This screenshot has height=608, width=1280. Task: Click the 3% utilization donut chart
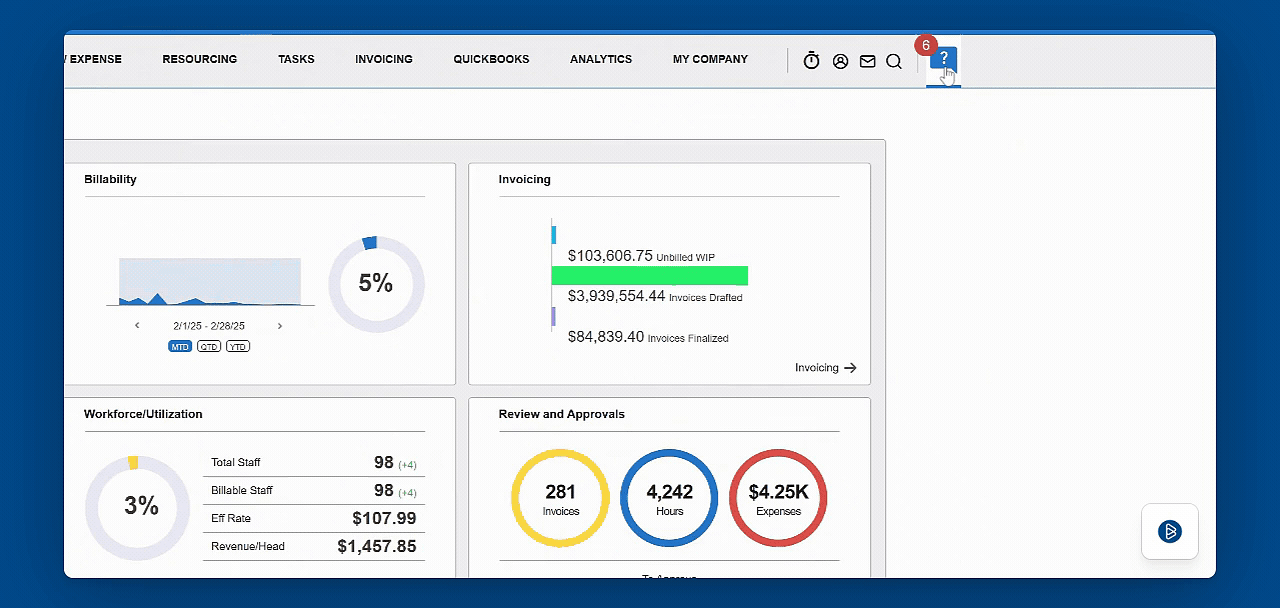point(137,506)
